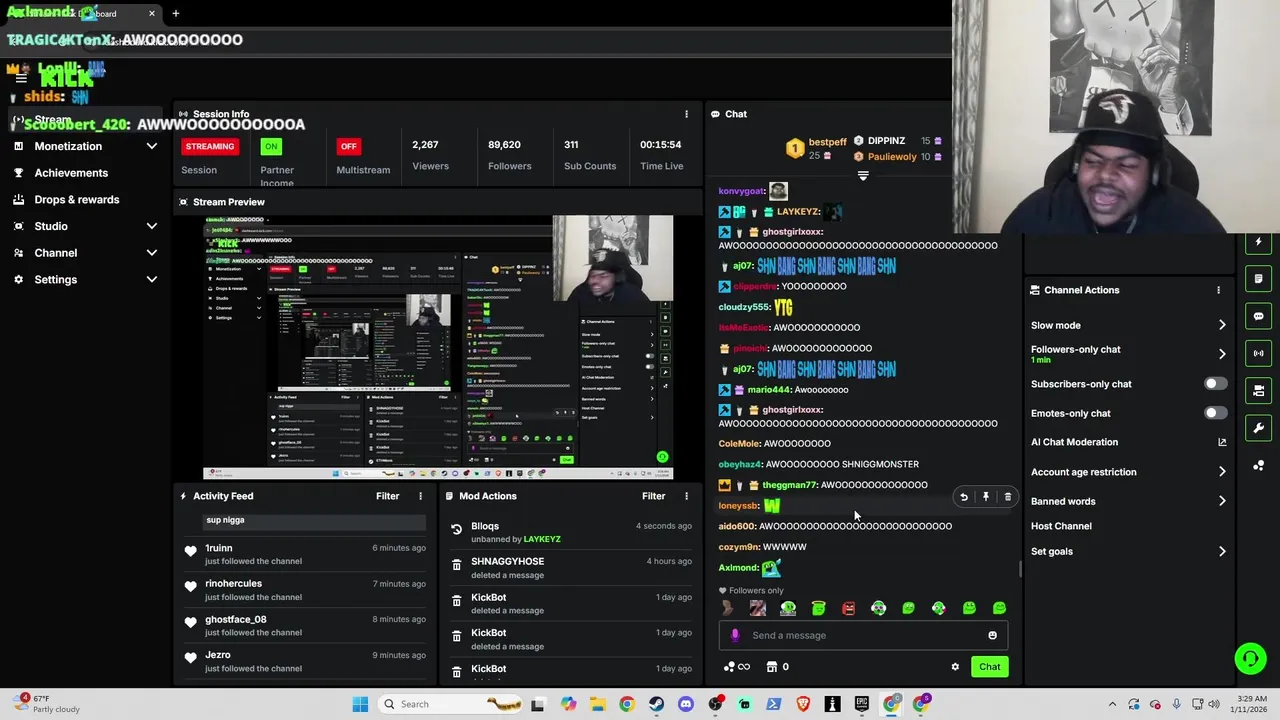Click the Stream Preview video

point(438,348)
